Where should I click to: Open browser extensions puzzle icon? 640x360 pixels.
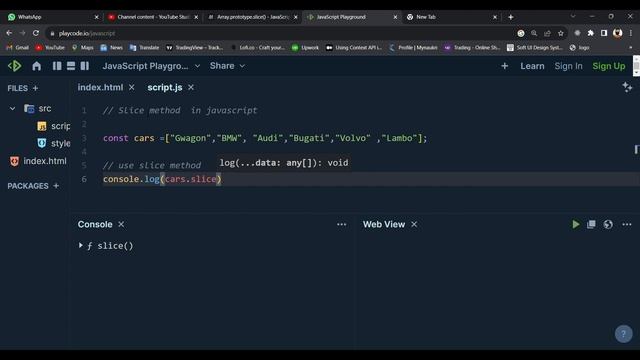pos(590,33)
